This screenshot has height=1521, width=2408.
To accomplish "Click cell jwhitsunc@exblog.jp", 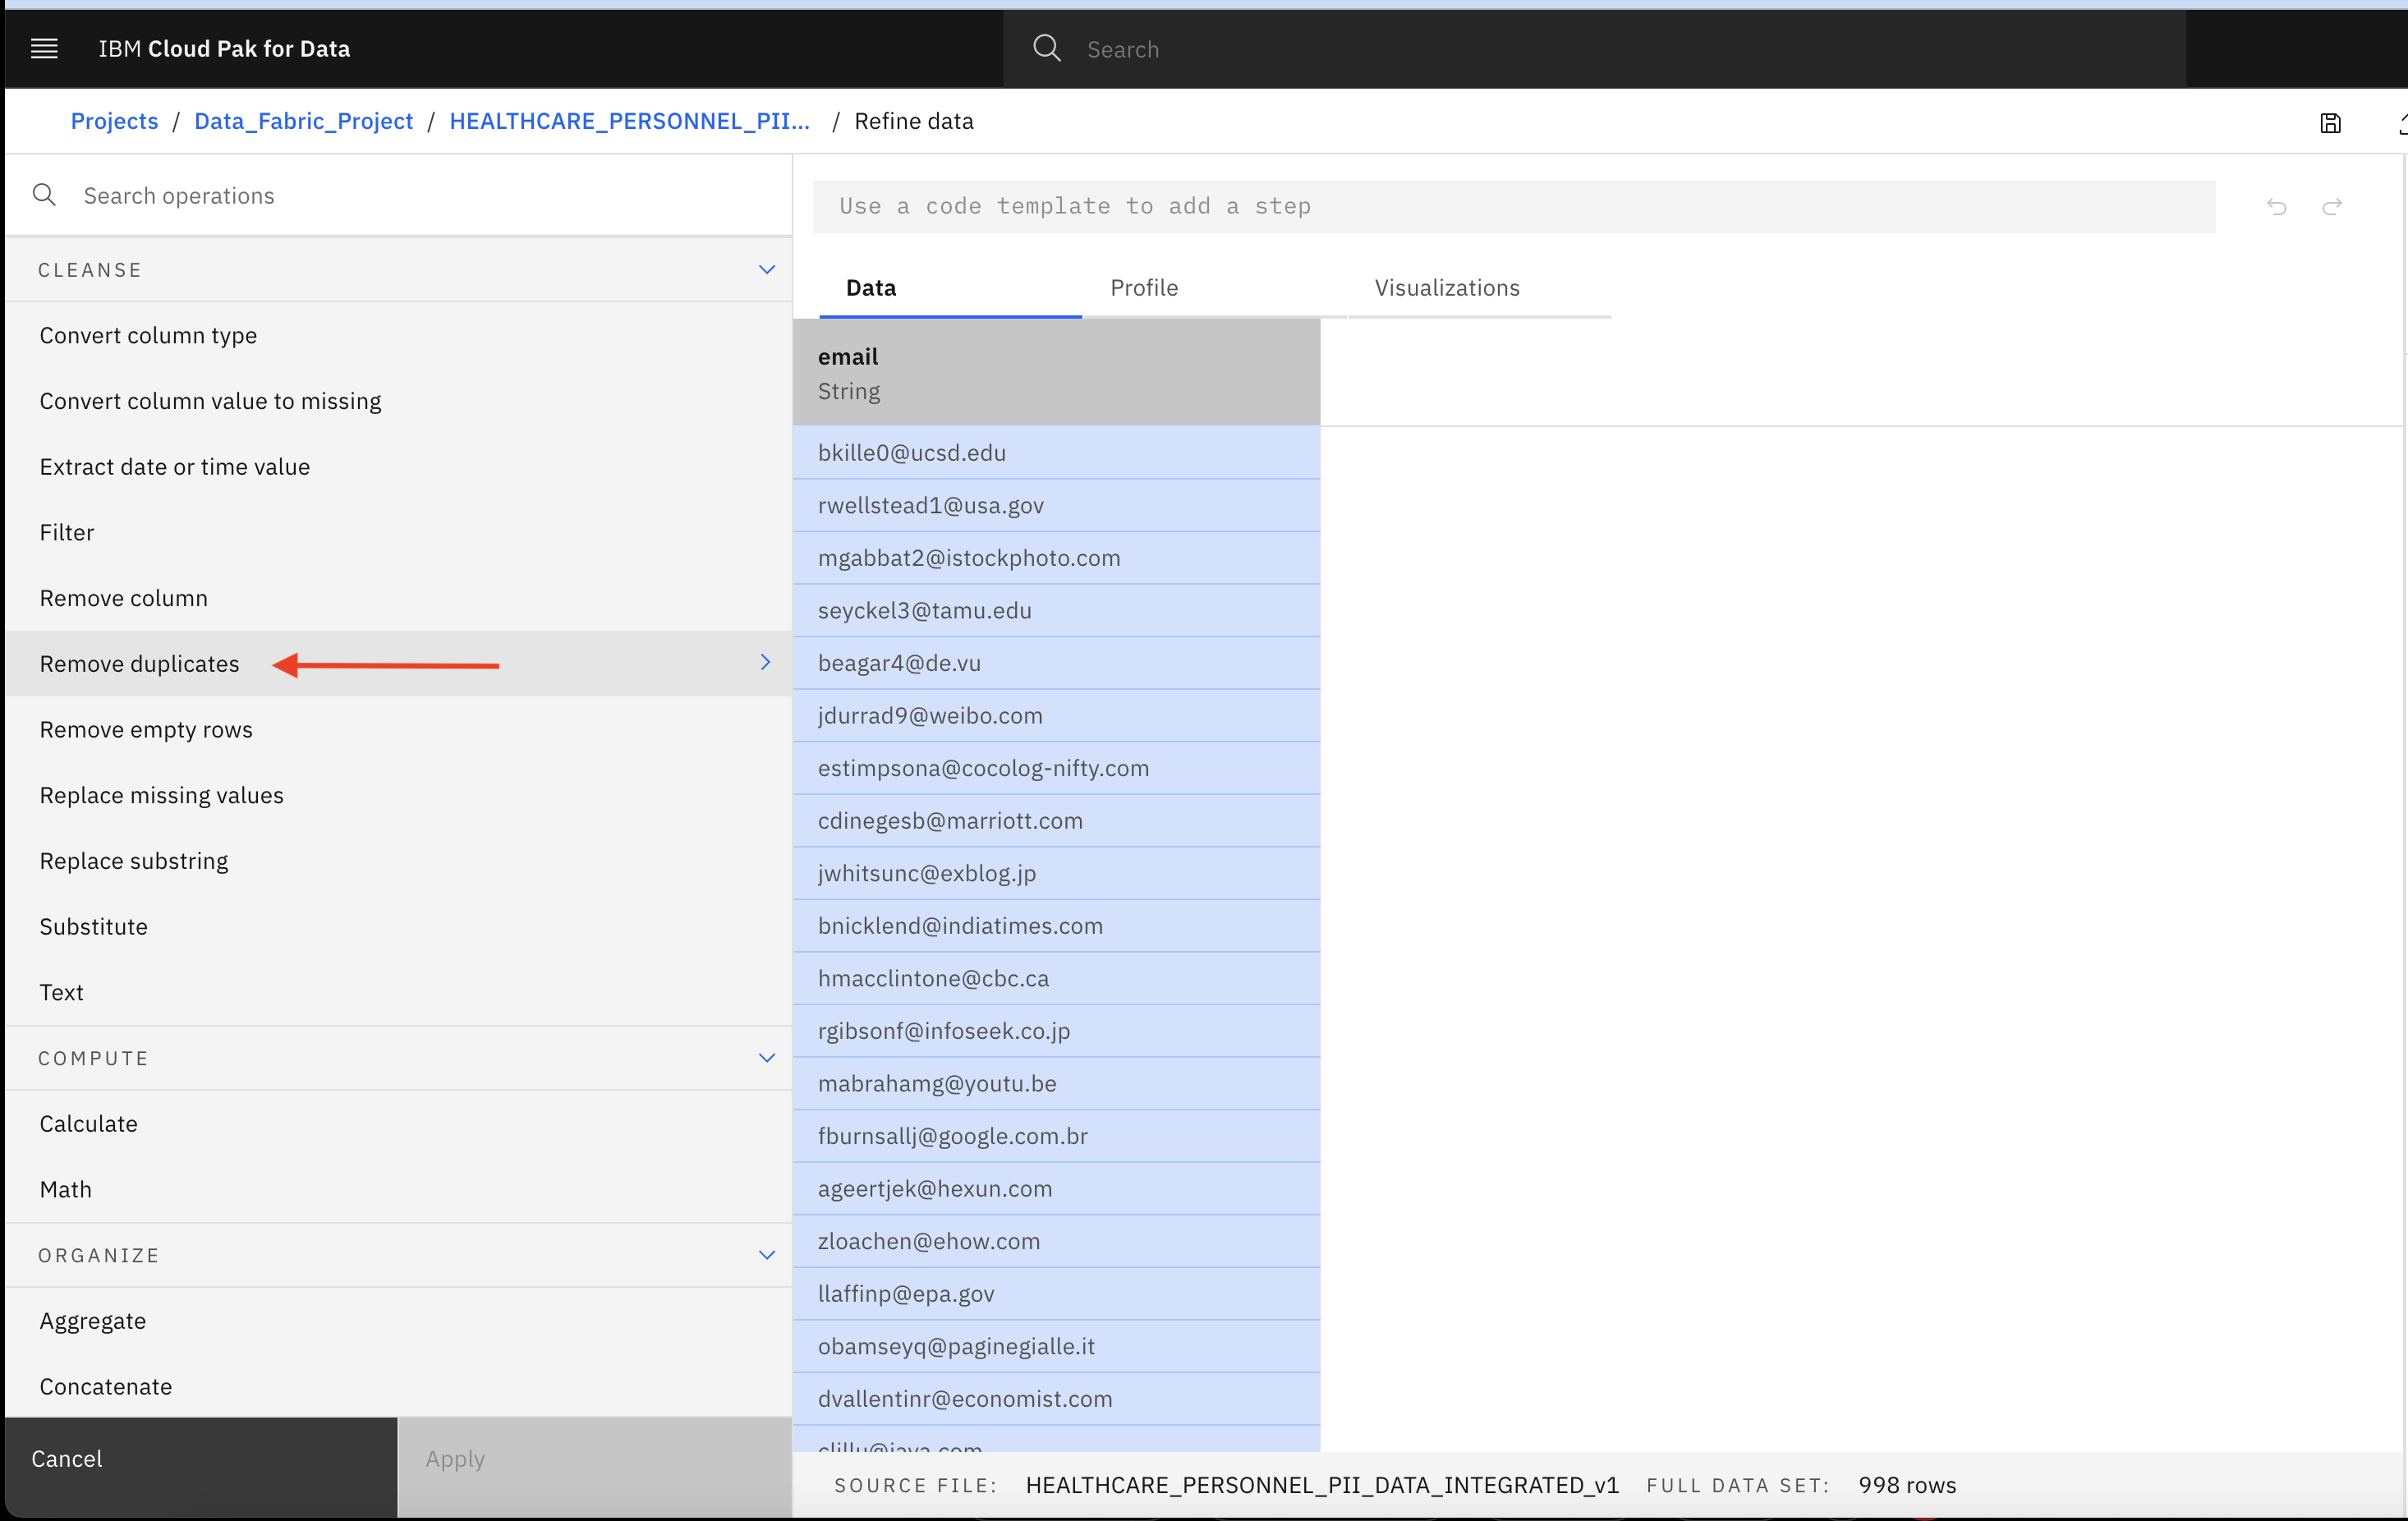I will tap(1056, 873).
